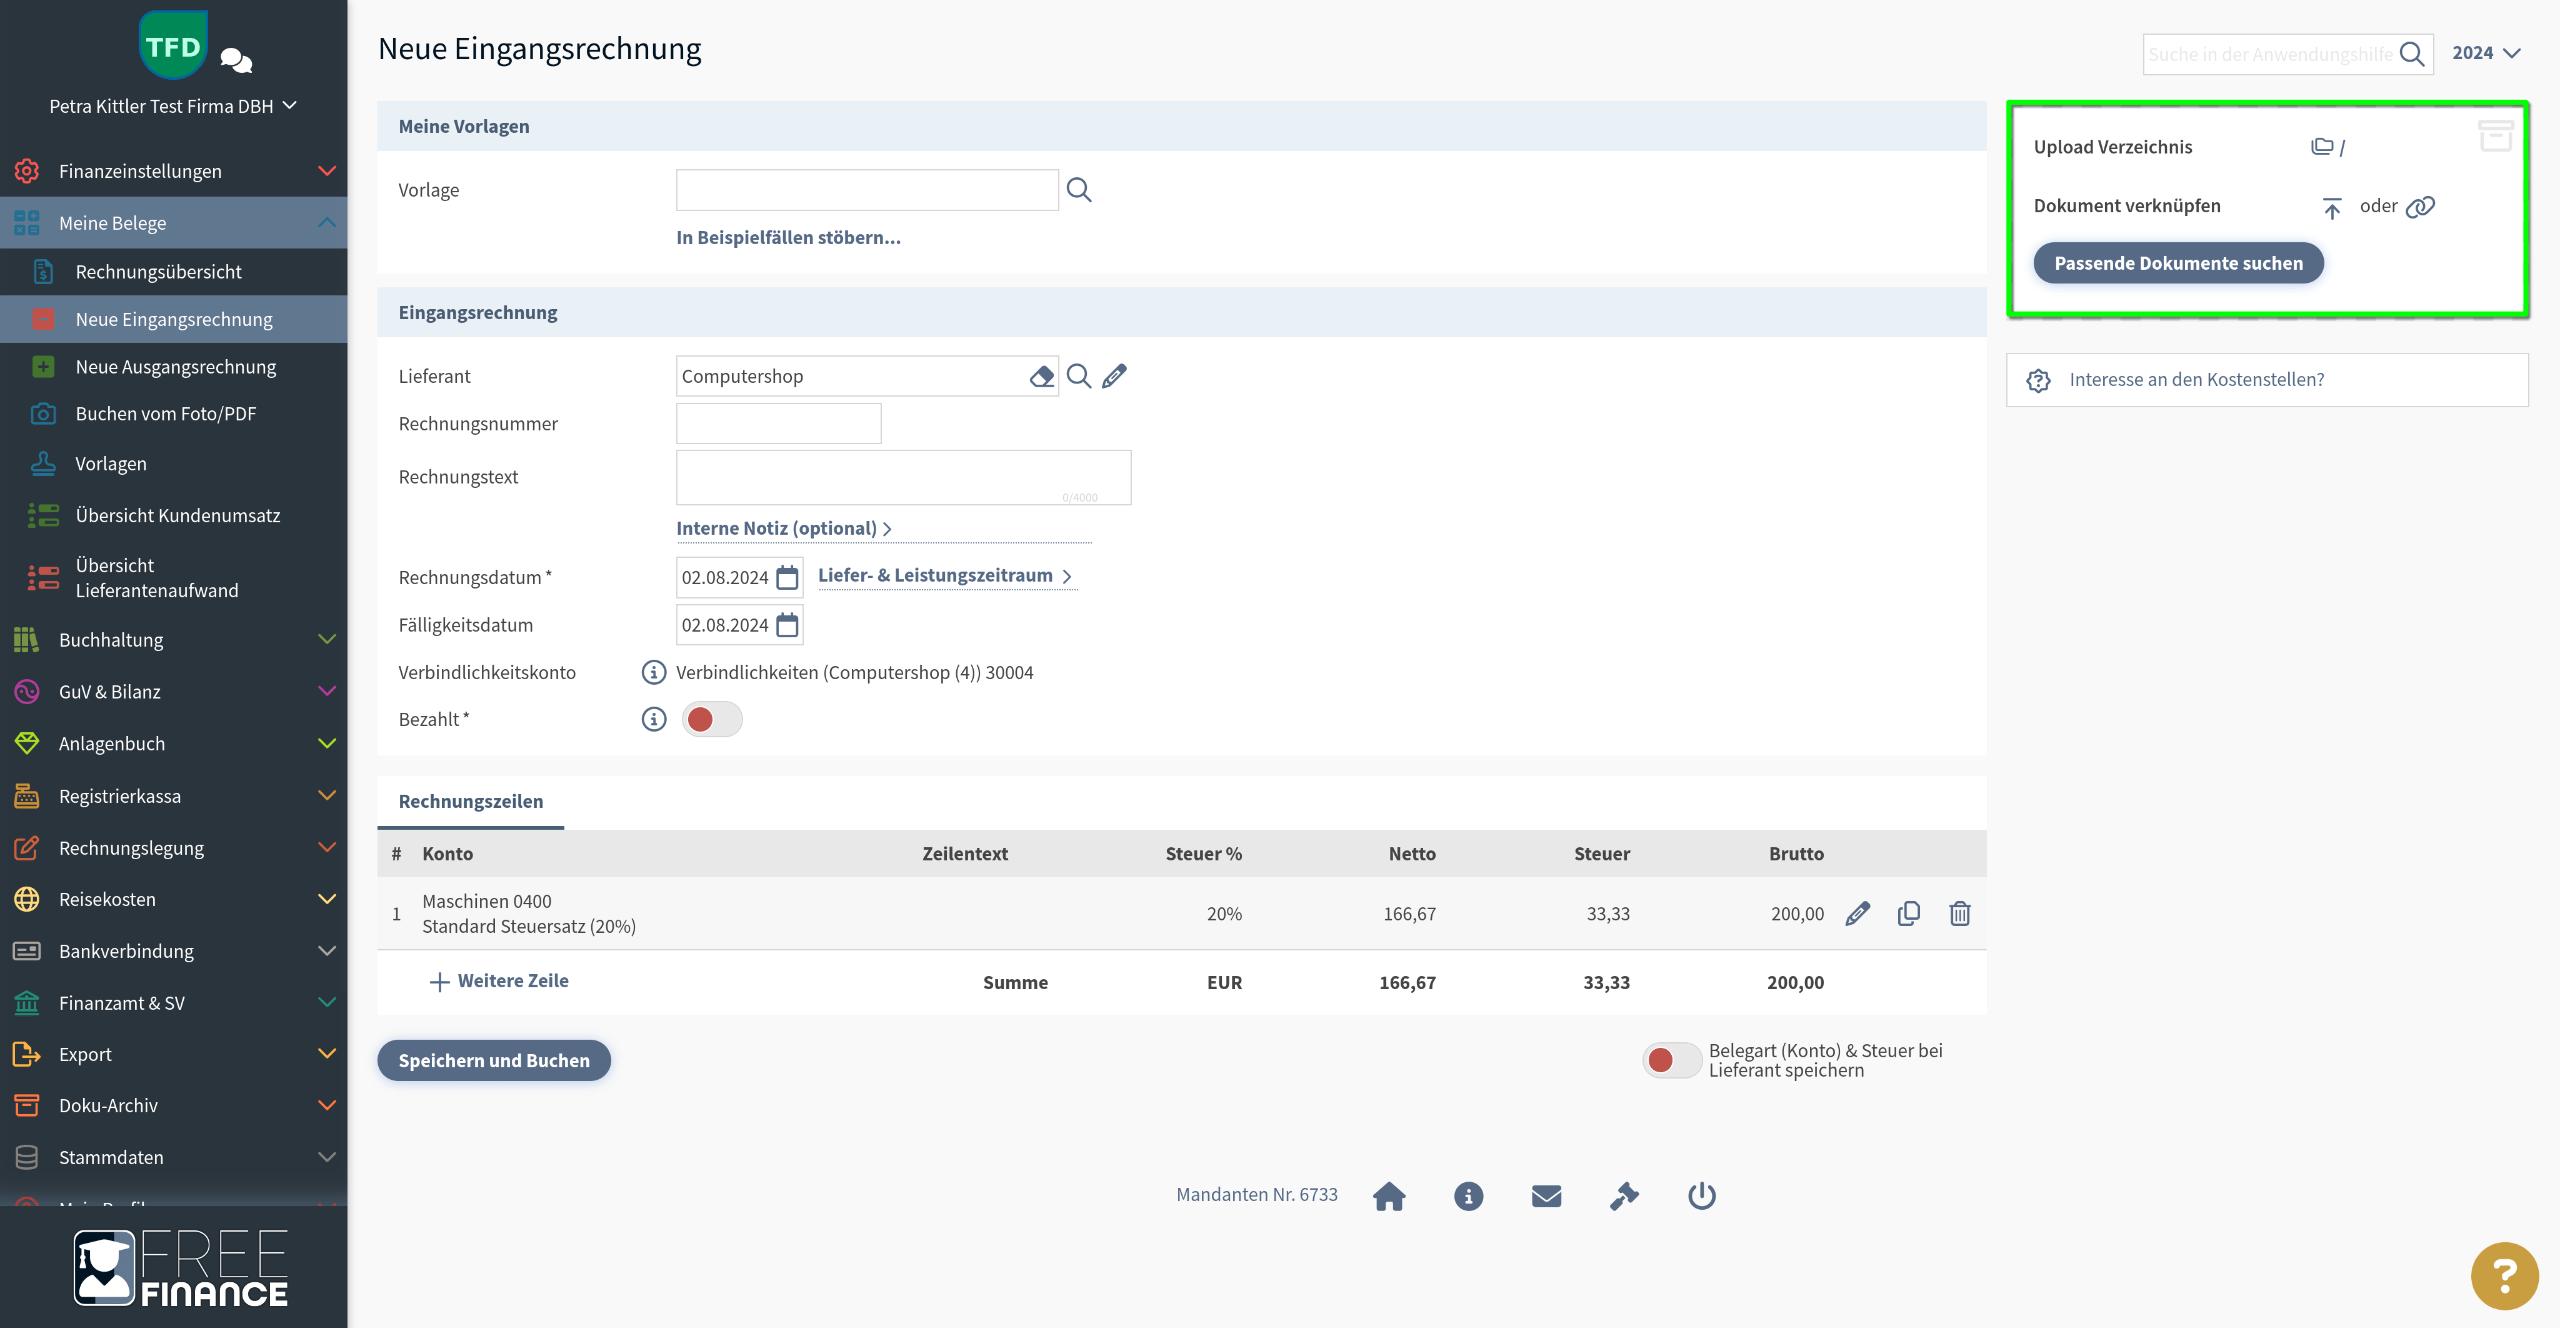Open Rechnungsübersicht in the sidebar
The width and height of the screenshot is (2560, 1328).
pyautogui.click(x=158, y=272)
